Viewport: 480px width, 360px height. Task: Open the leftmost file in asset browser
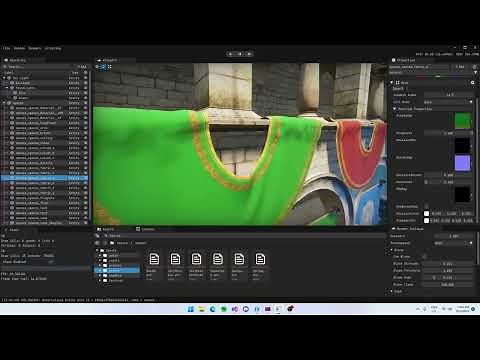point(154,259)
